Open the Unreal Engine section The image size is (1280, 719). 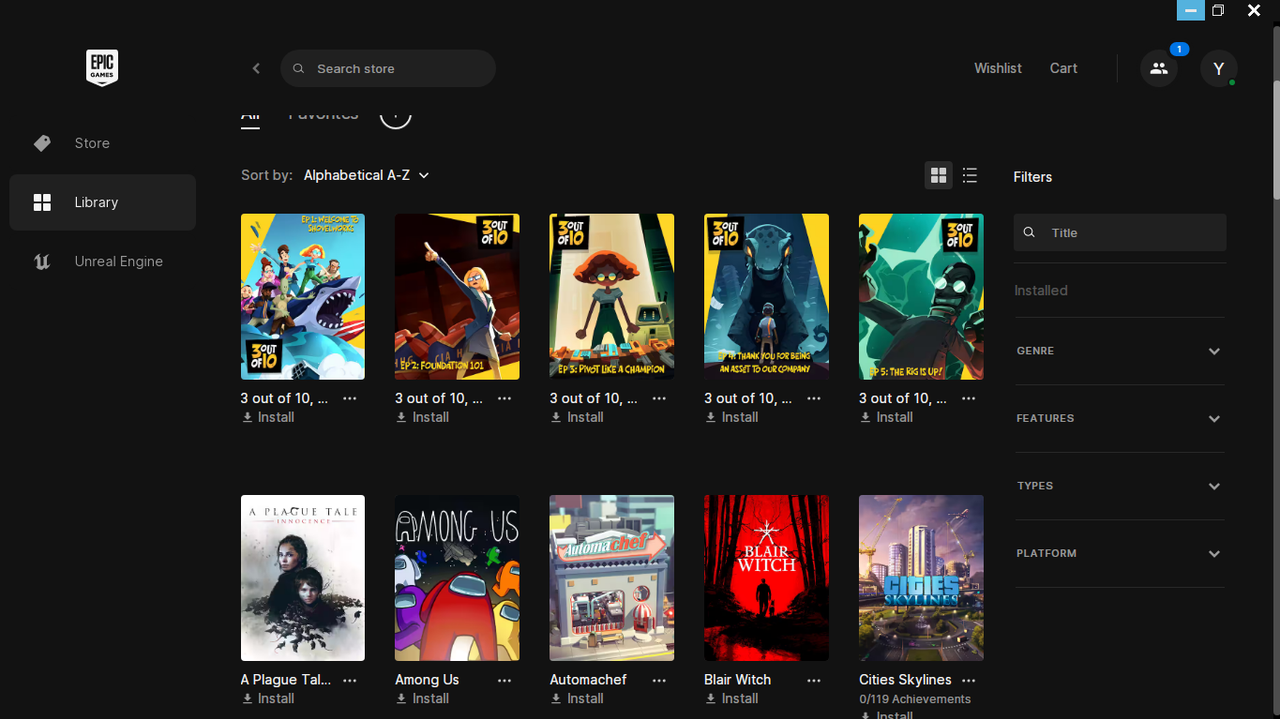(102, 261)
